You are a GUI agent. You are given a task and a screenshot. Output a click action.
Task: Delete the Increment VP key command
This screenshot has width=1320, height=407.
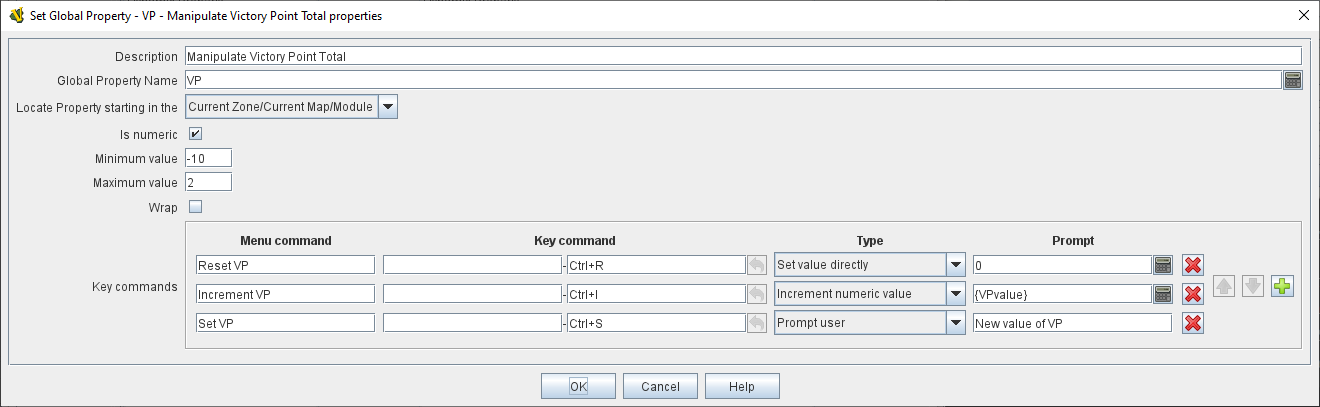point(1192,294)
